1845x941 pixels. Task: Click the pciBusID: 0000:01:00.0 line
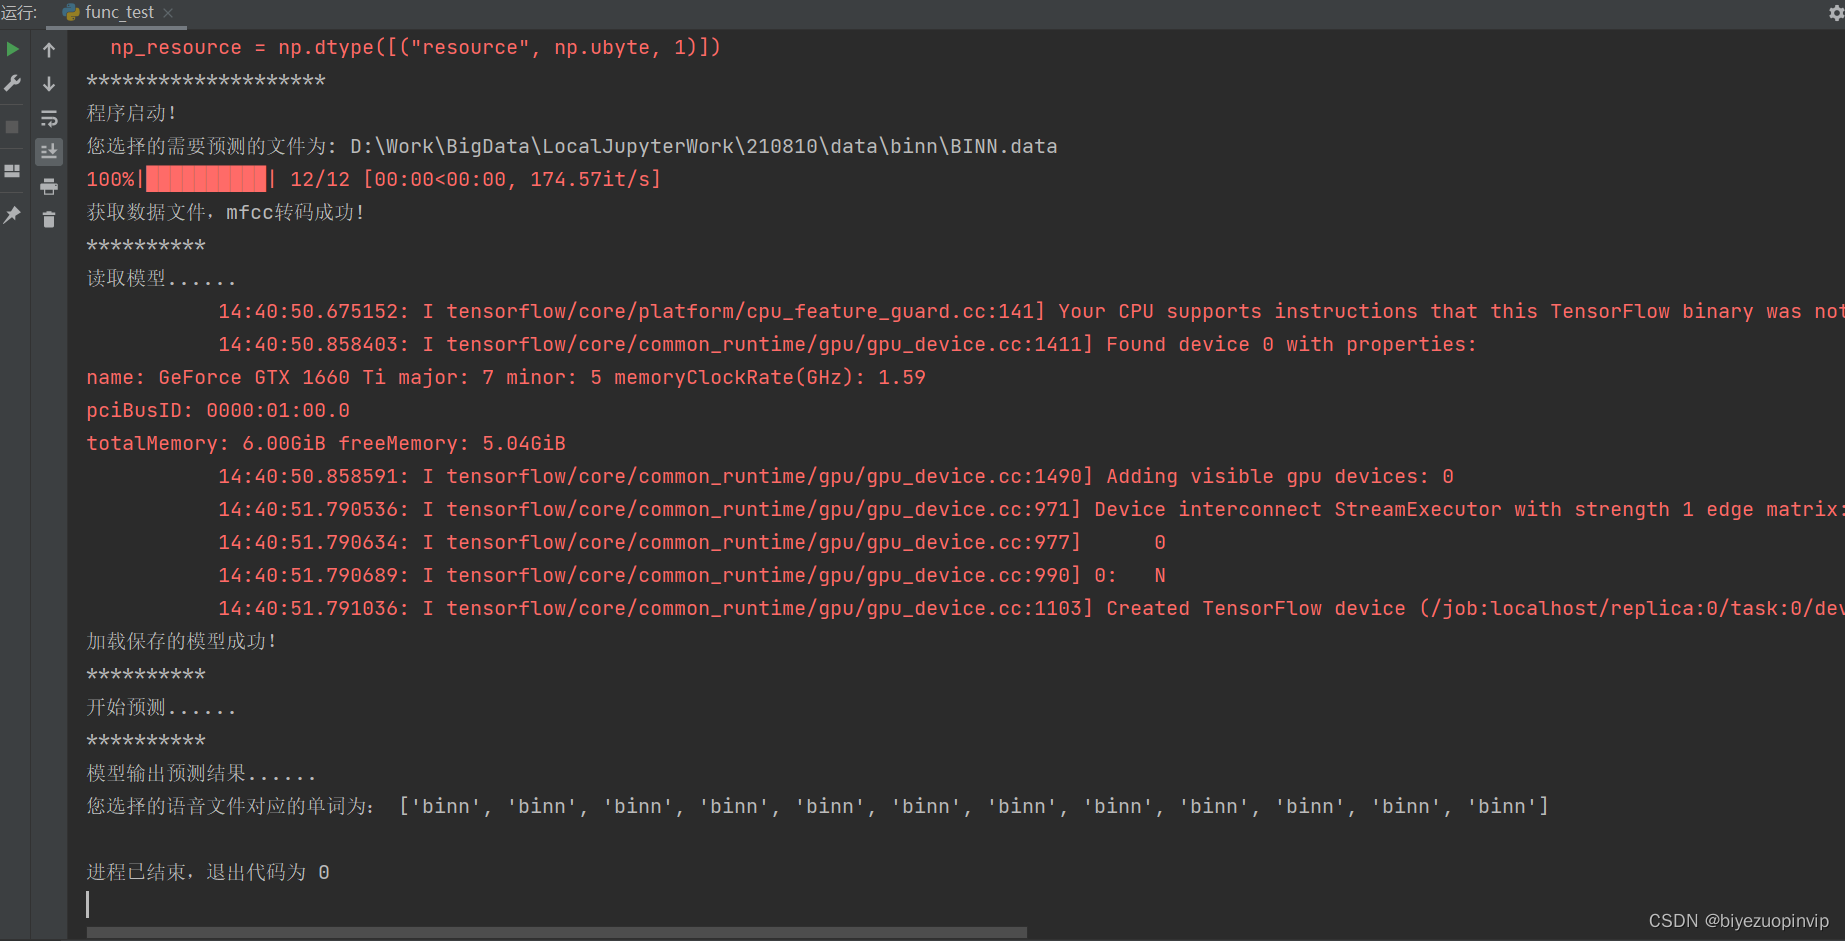(218, 411)
